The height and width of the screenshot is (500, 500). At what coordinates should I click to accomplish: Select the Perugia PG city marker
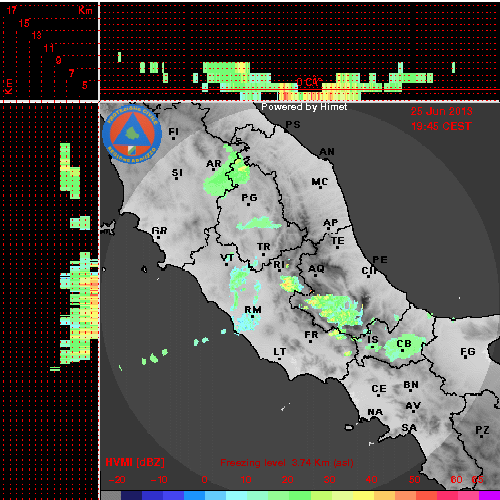pyautogui.click(x=249, y=204)
